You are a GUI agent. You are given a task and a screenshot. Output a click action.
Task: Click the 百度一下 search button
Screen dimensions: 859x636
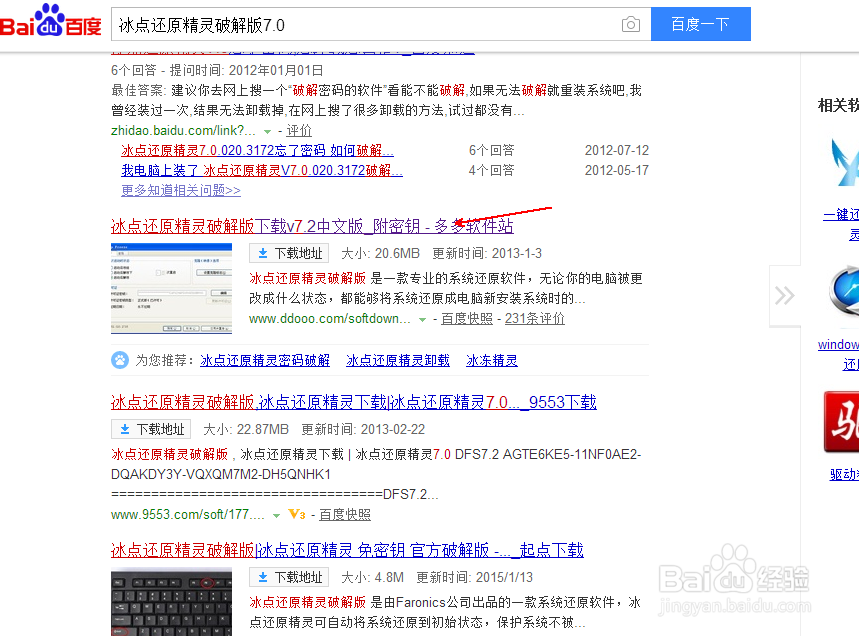[x=701, y=24]
